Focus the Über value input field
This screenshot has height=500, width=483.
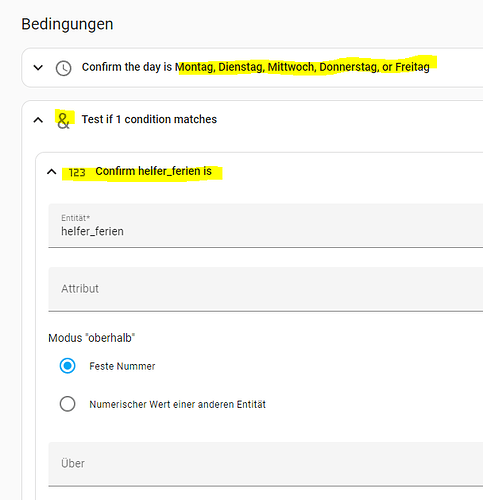(266, 464)
